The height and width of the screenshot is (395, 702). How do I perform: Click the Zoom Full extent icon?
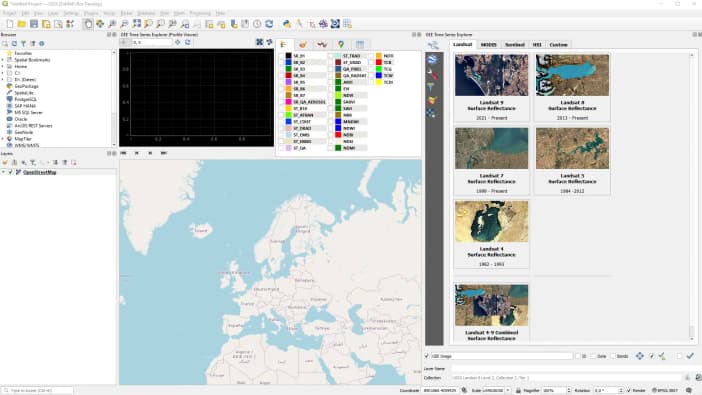[x=136, y=24]
